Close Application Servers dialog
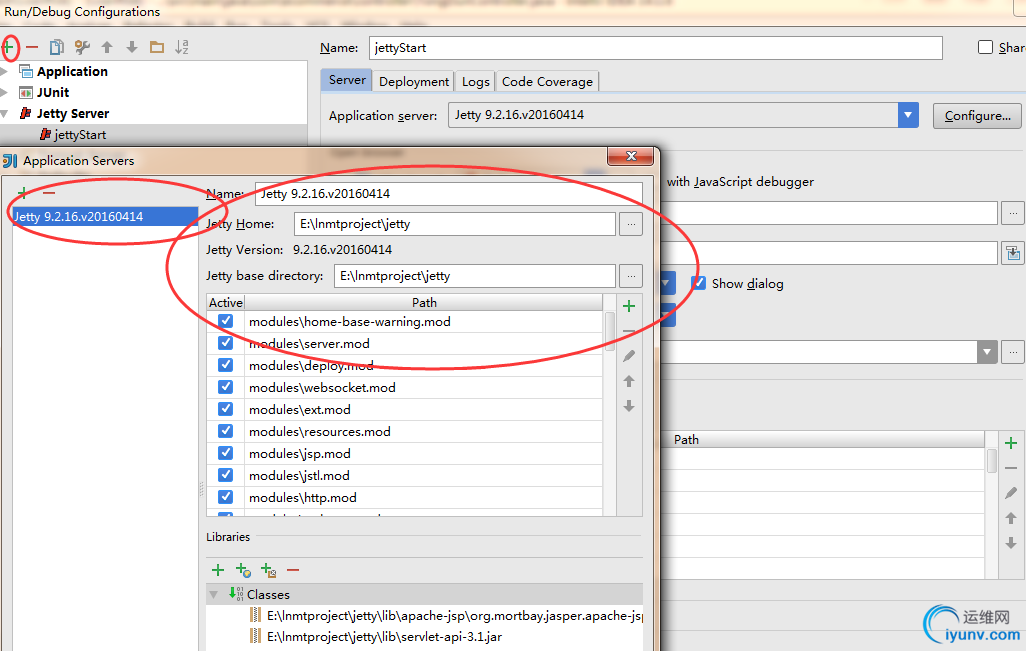 click(x=631, y=156)
